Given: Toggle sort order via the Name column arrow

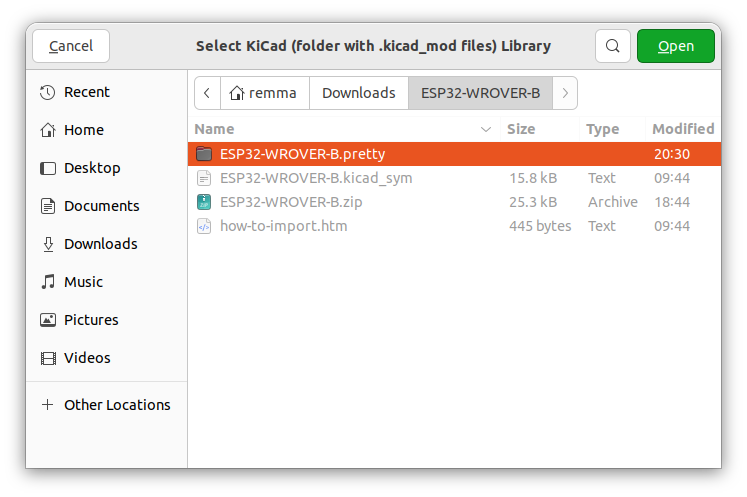Looking at the screenshot, I should tap(485, 129).
